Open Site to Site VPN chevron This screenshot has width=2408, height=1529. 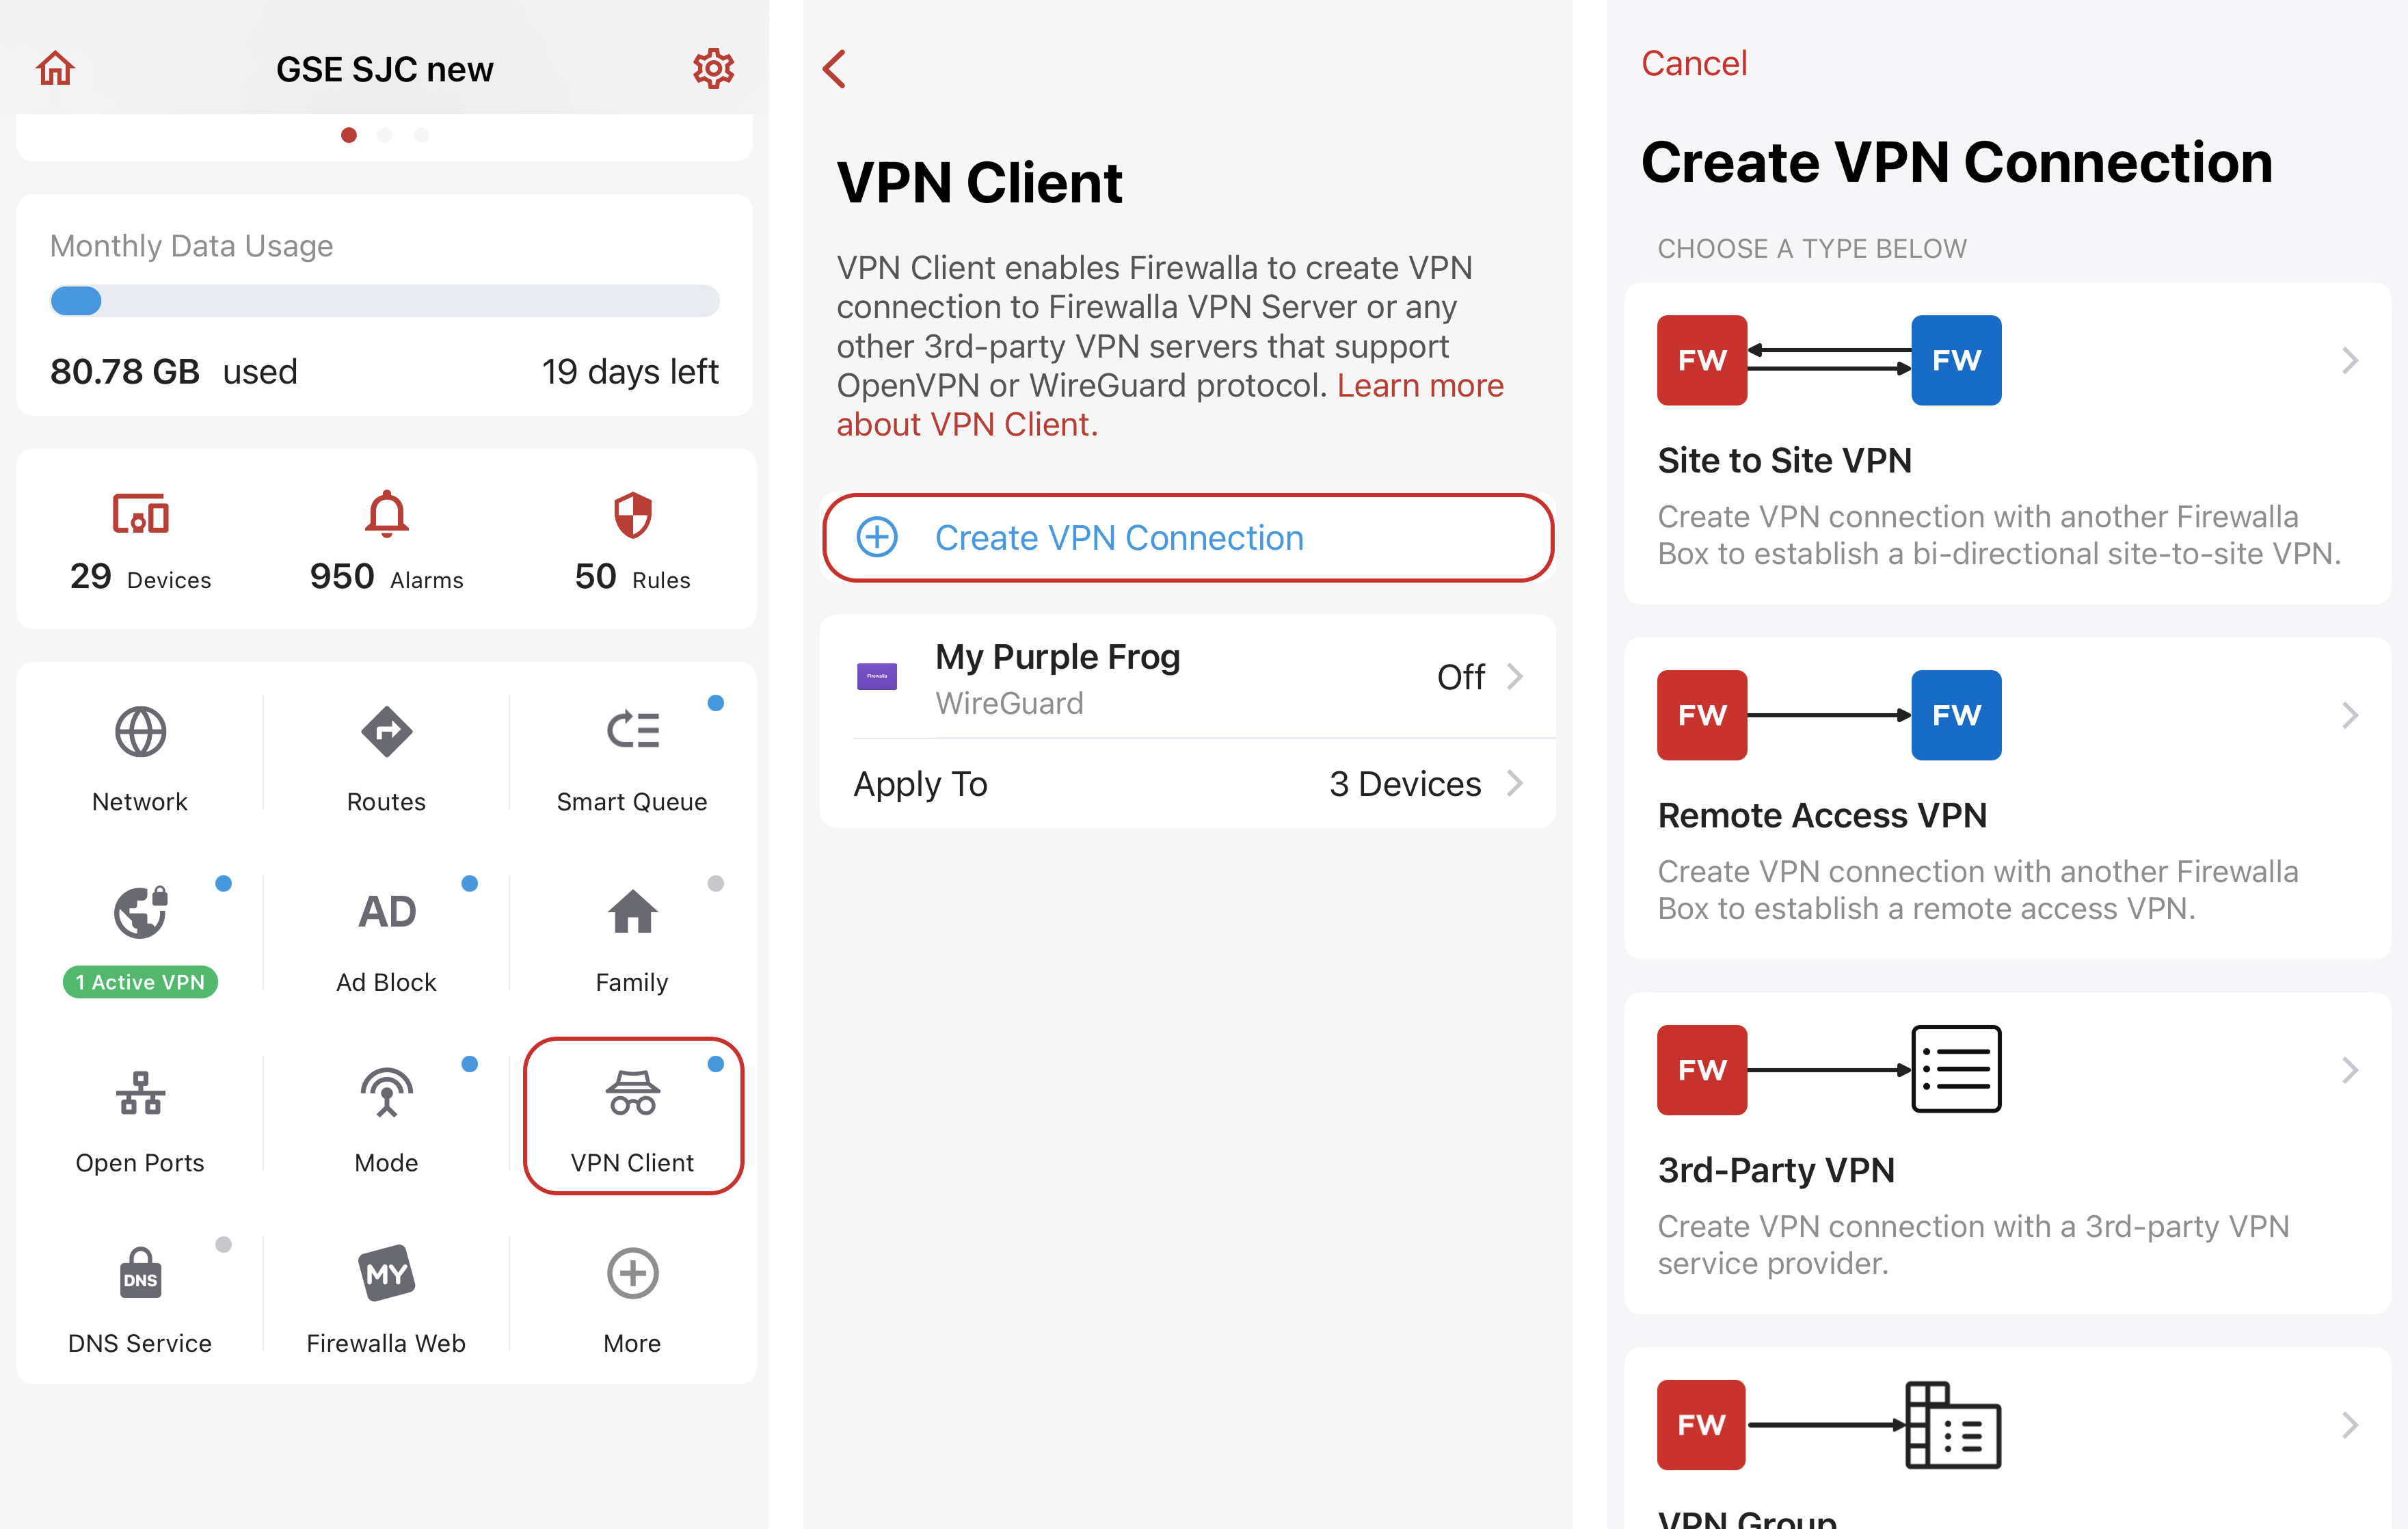click(2350, 360)
